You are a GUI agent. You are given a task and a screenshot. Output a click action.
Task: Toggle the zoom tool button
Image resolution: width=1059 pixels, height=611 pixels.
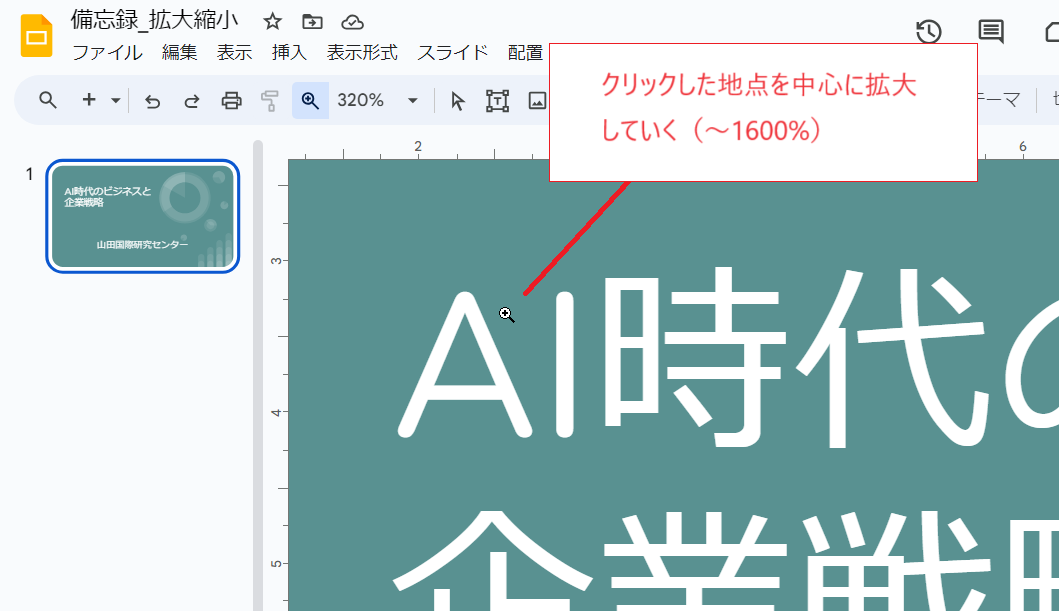[x=310, y=101]
